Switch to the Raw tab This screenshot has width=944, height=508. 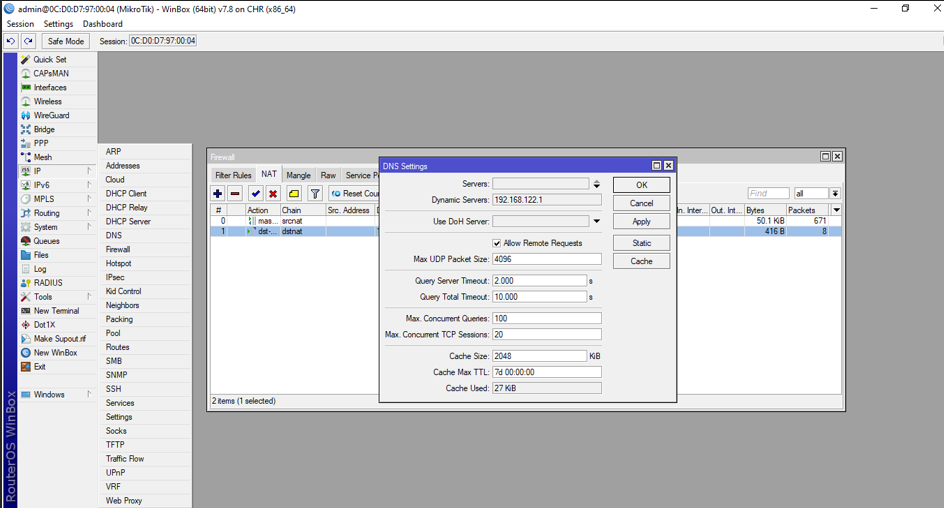(328, 175)
